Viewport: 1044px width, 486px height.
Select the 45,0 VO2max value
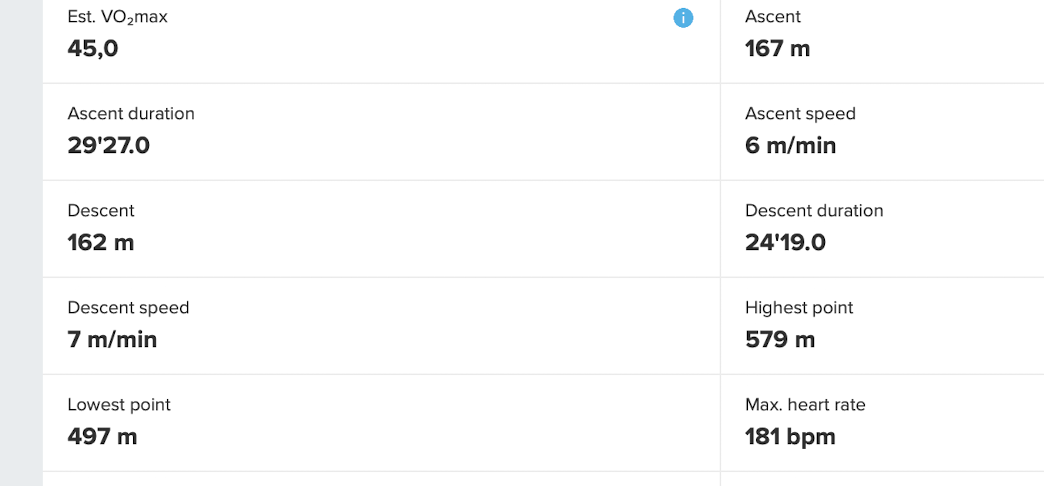coord(93,48)
